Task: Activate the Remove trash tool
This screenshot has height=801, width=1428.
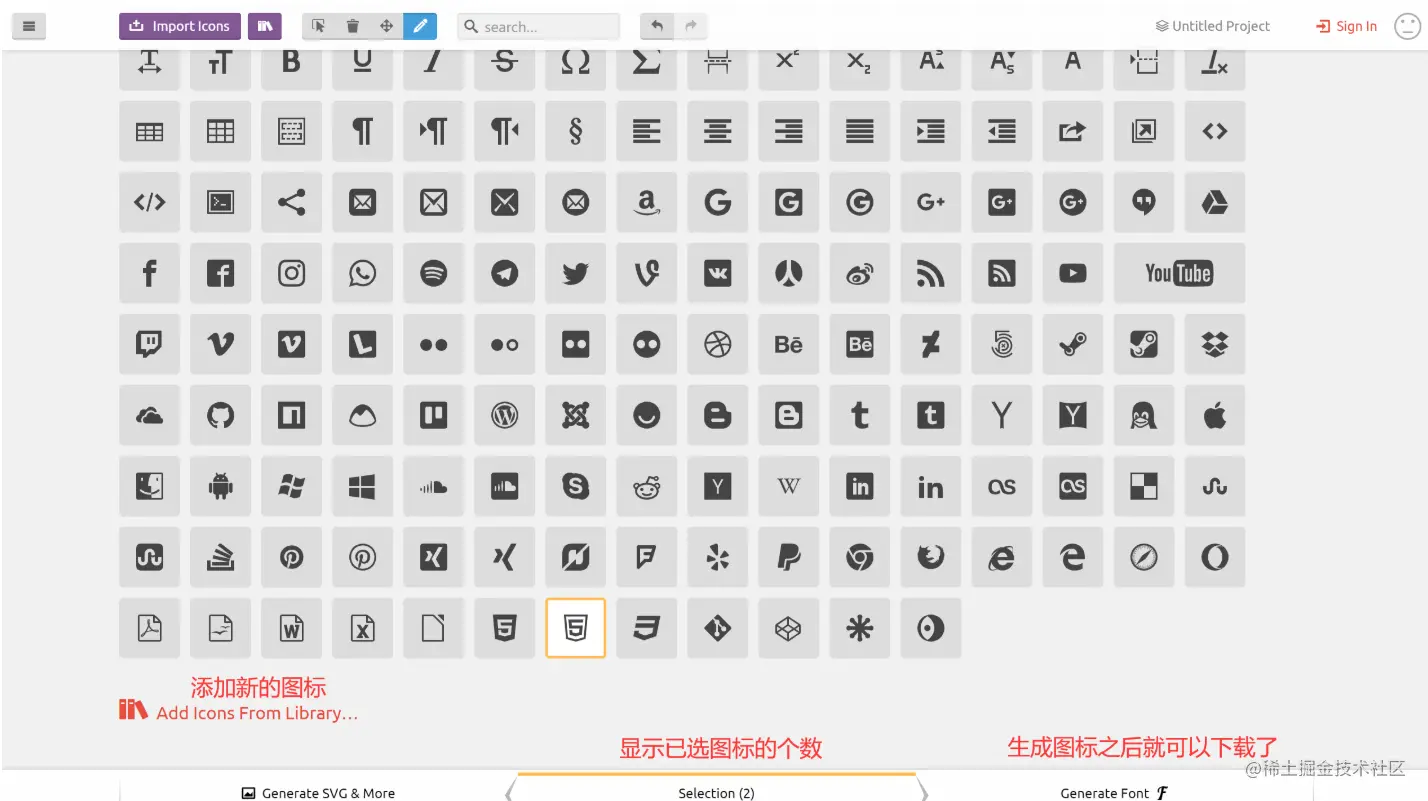Action: point(353,27)
